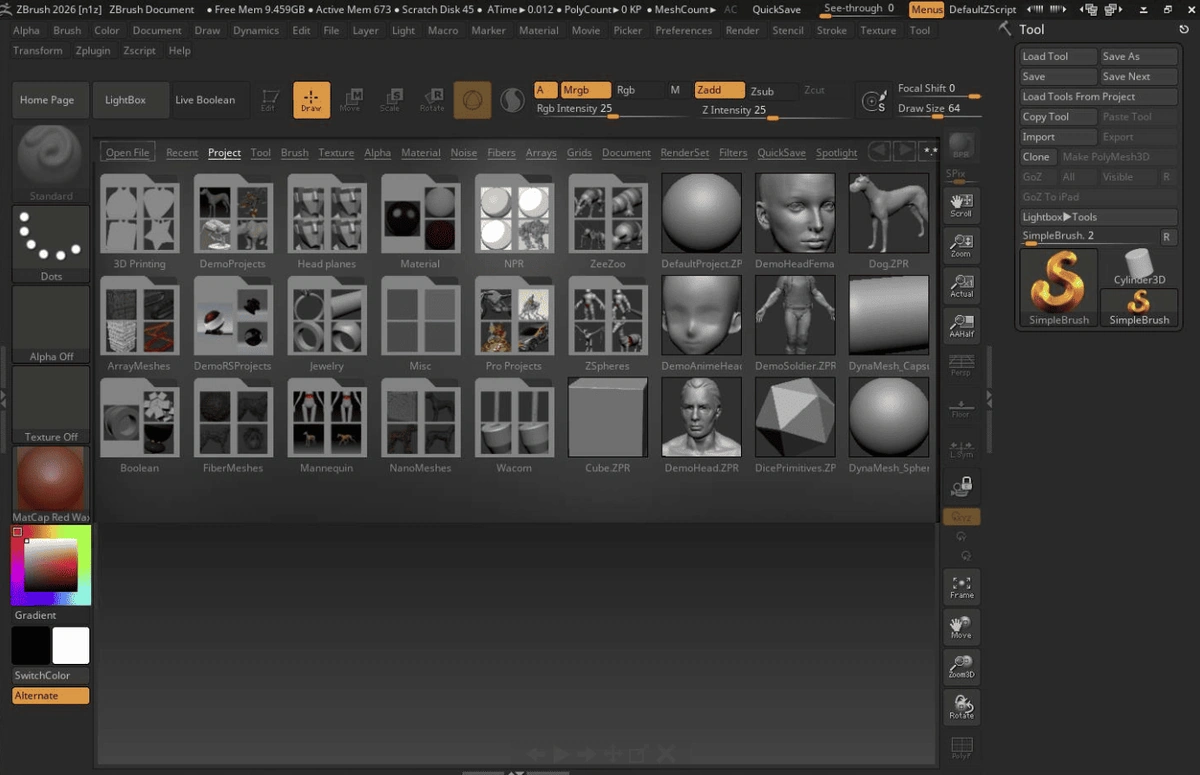This screenshot has height=775, width=1200.
Task: Toggle the Rgb channel button
Action: 638,90
